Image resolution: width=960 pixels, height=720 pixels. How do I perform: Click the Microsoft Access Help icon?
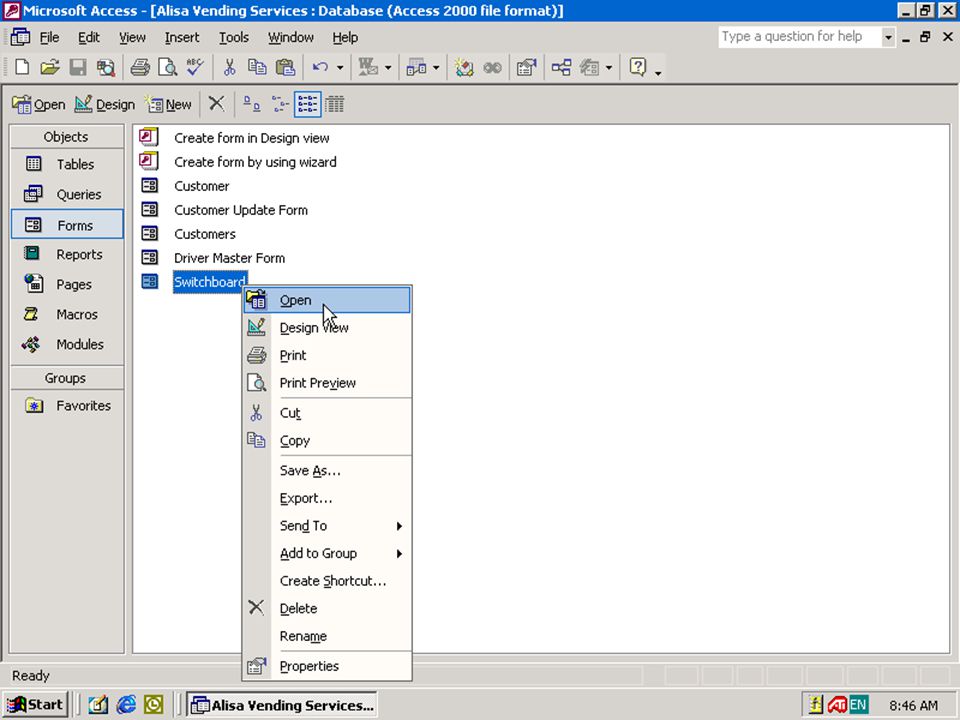(637, 67)
